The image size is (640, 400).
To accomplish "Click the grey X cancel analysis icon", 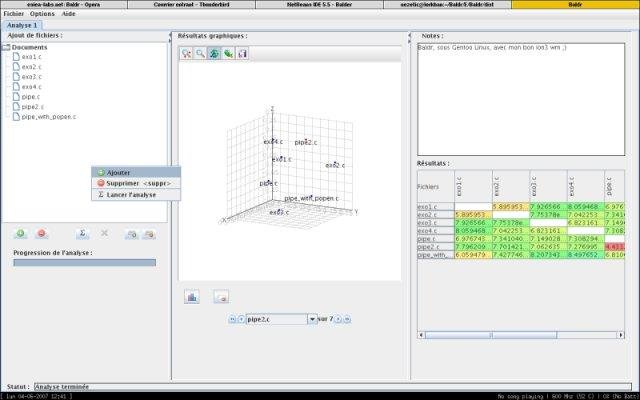I will click(x=104, y=233).
